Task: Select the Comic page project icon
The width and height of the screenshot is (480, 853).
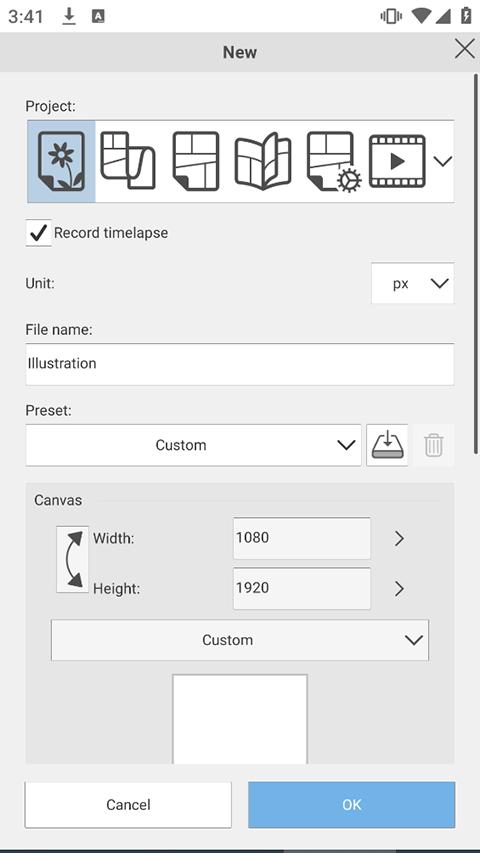Action: 195,161
